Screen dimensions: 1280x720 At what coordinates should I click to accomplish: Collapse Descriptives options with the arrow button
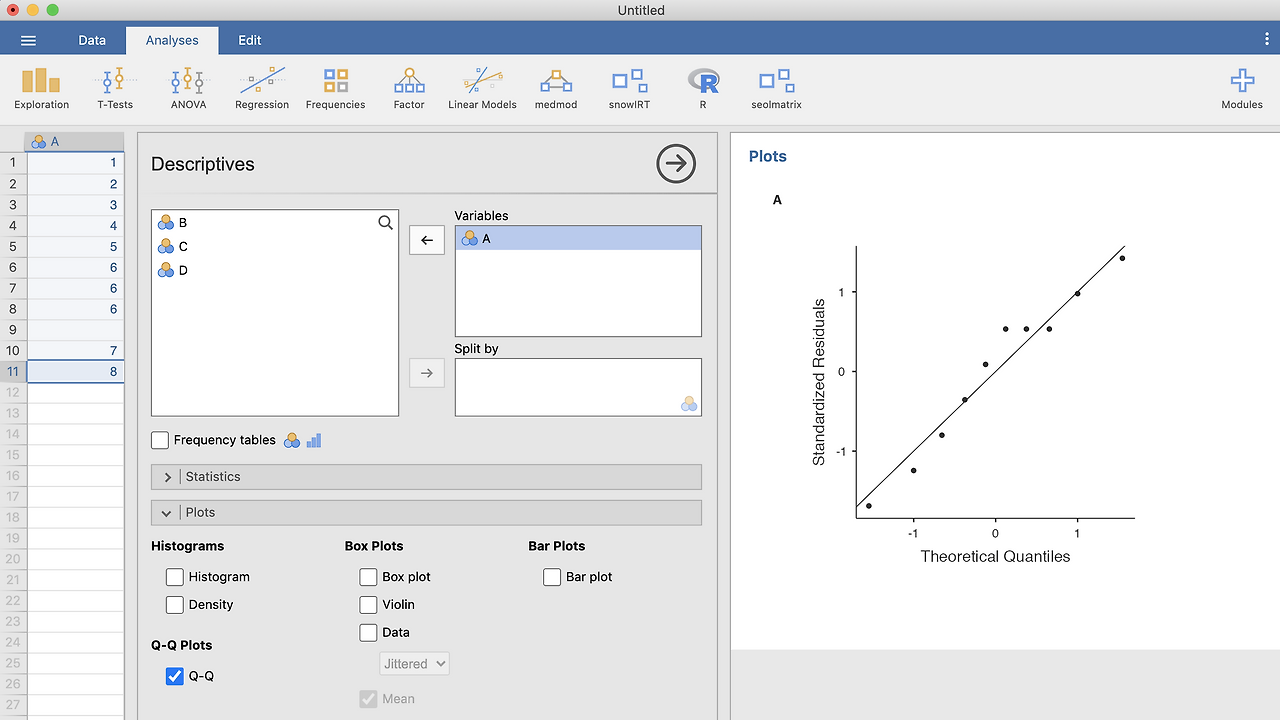[x=676, y=163]
